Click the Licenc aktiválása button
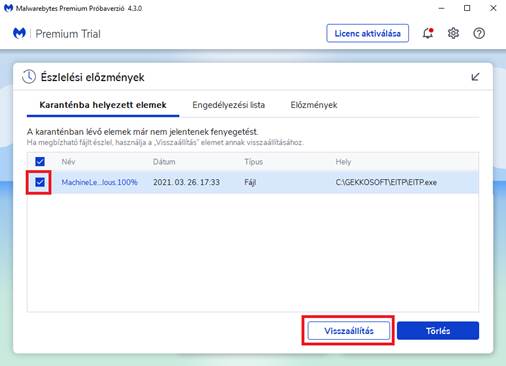506x366 pixels. click(x=368, y=33)
